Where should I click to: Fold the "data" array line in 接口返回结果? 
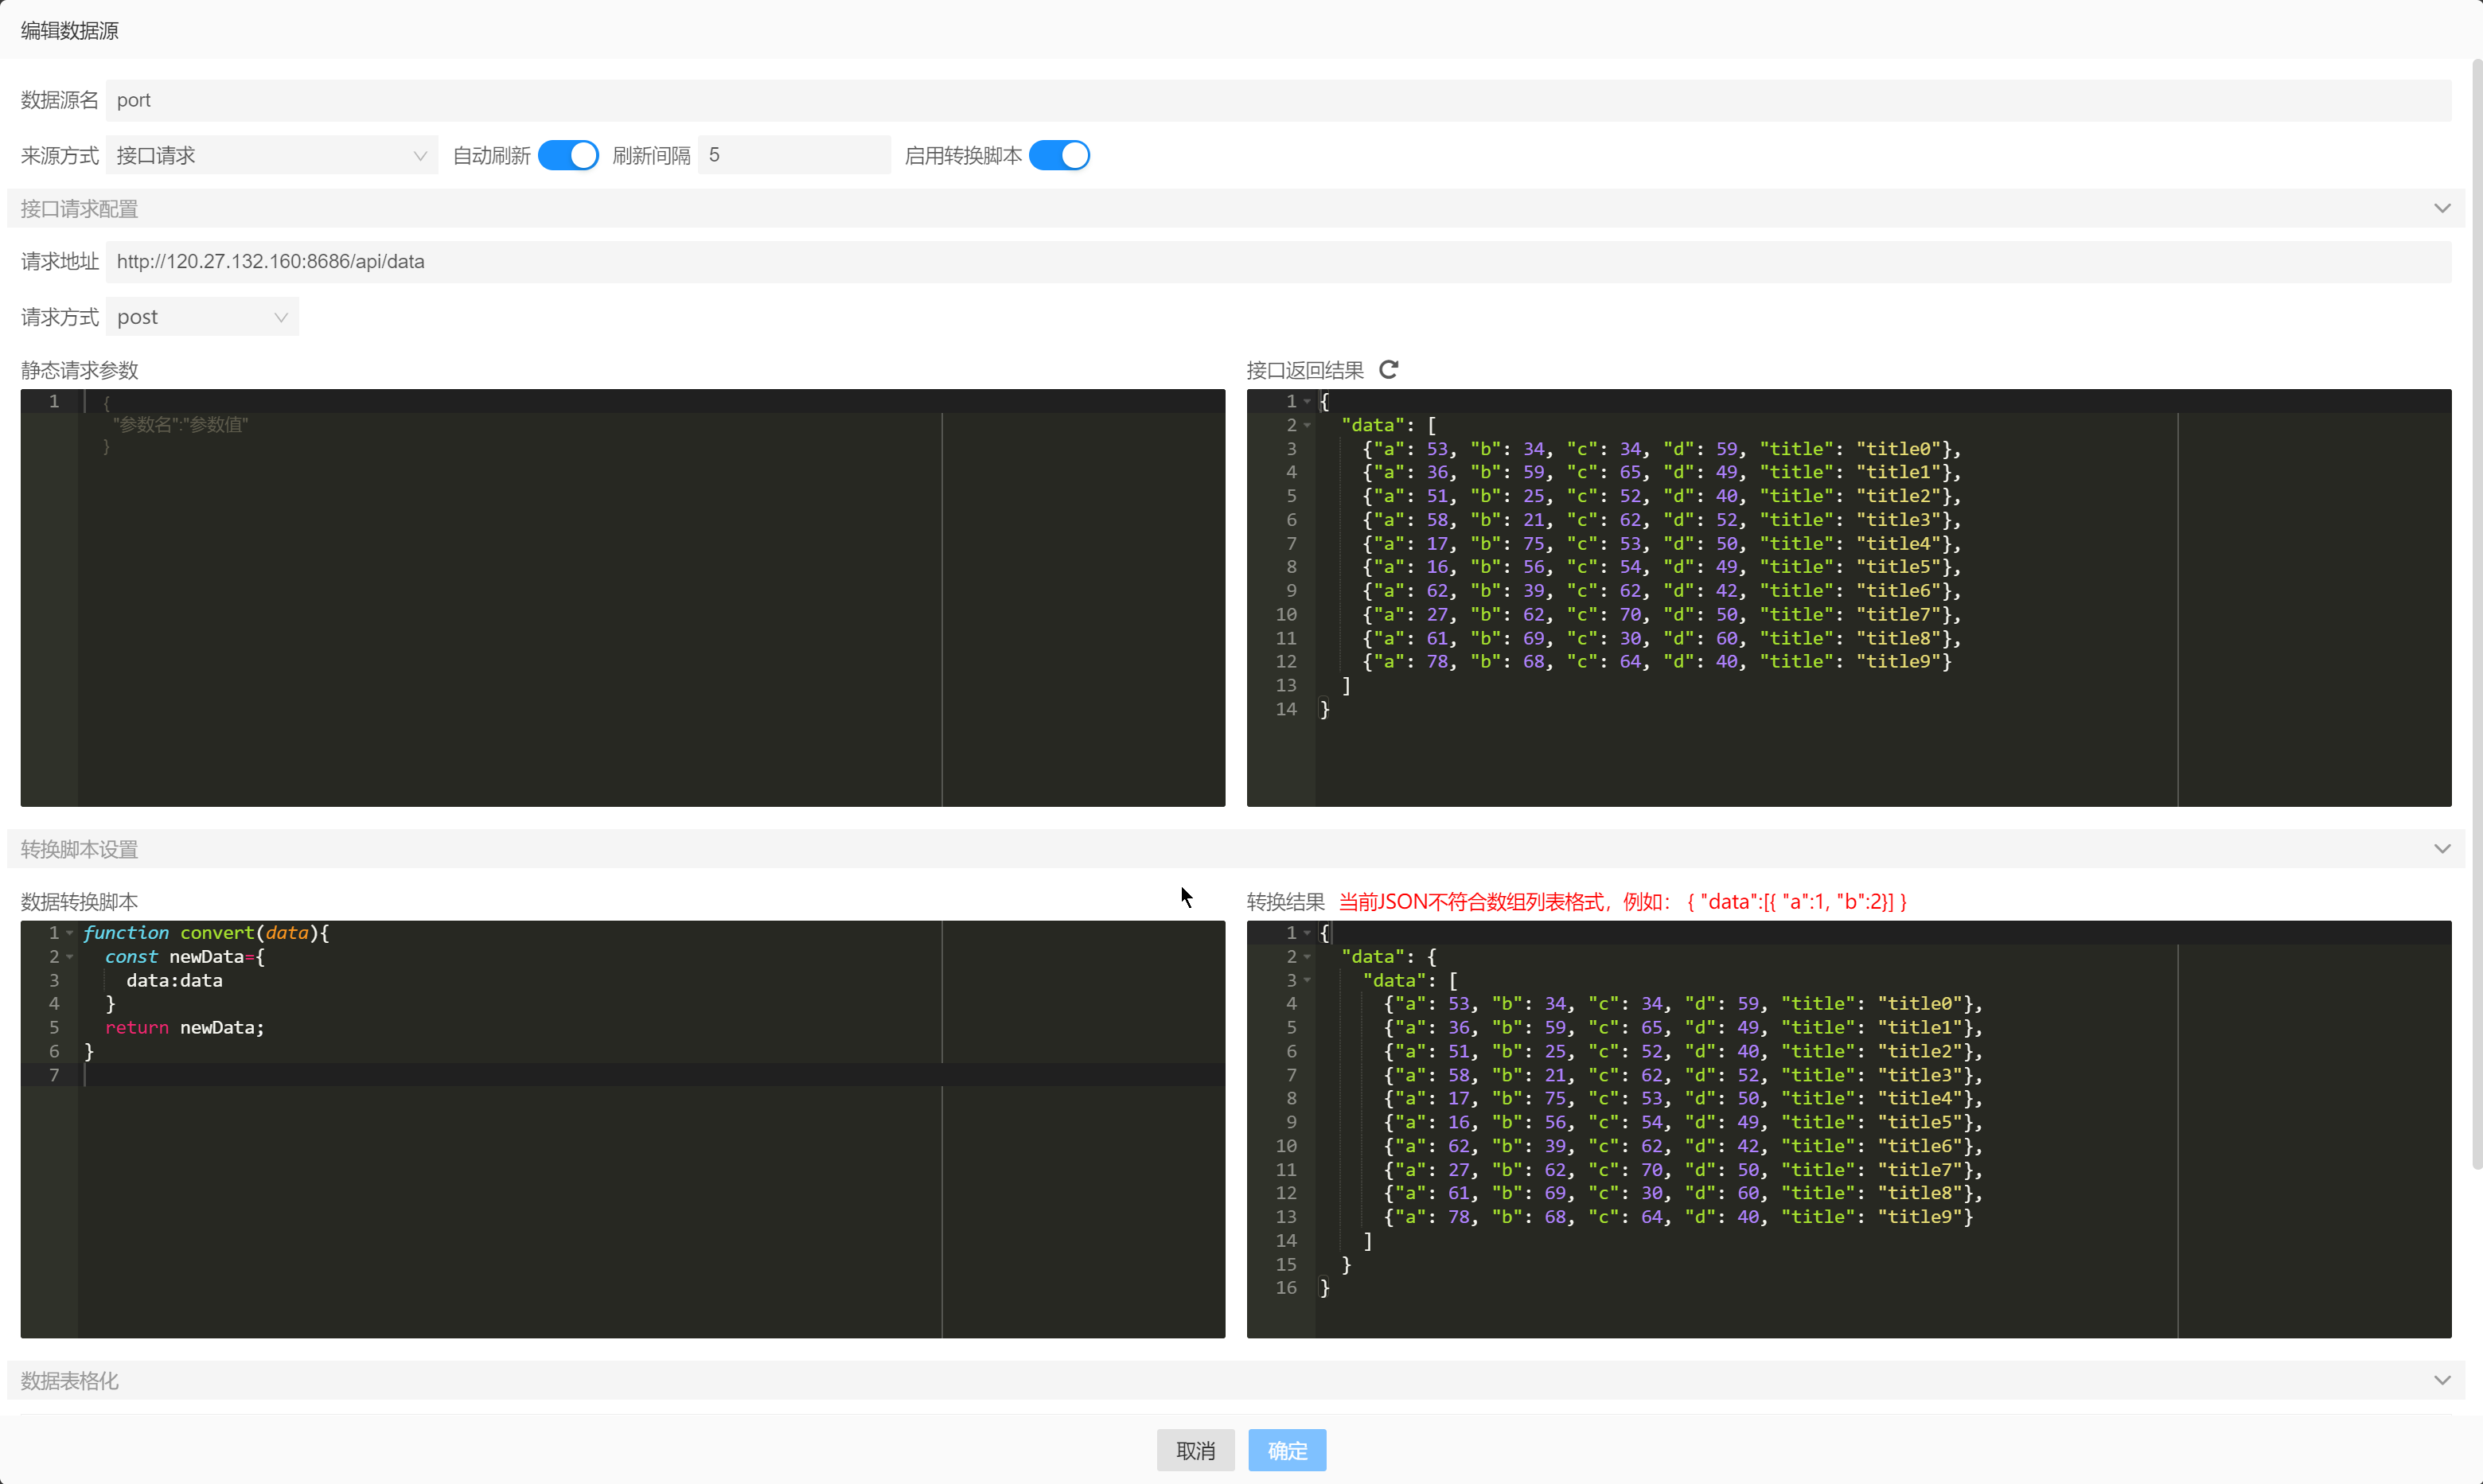[1307, 425]
